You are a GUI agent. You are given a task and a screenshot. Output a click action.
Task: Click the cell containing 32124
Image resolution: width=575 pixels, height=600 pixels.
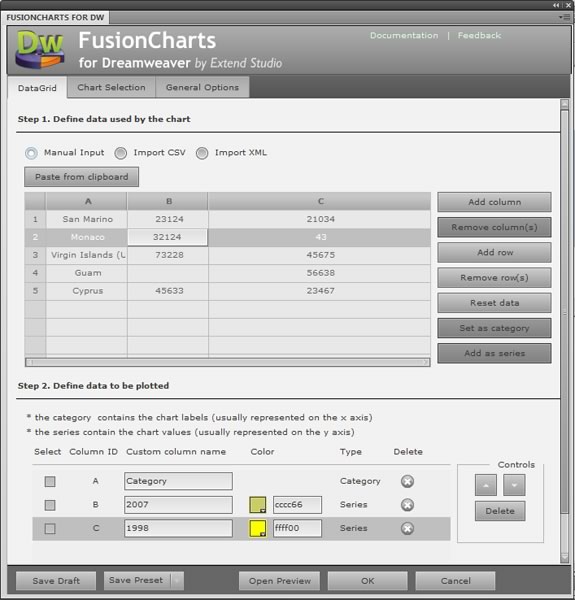pos(168,237)
